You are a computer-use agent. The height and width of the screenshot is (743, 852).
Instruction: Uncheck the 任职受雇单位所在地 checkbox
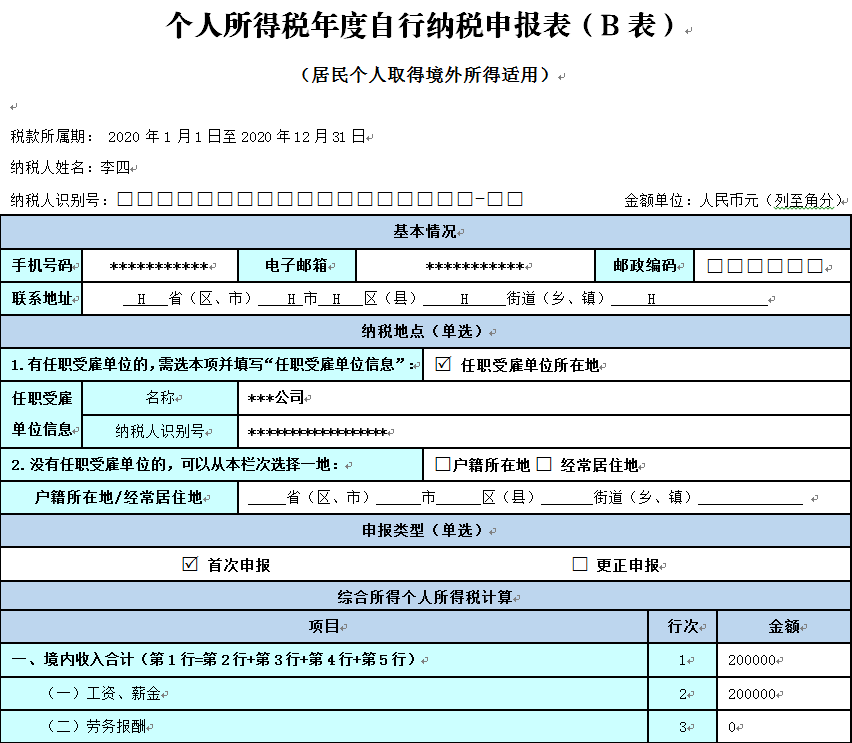coord(443,364)
